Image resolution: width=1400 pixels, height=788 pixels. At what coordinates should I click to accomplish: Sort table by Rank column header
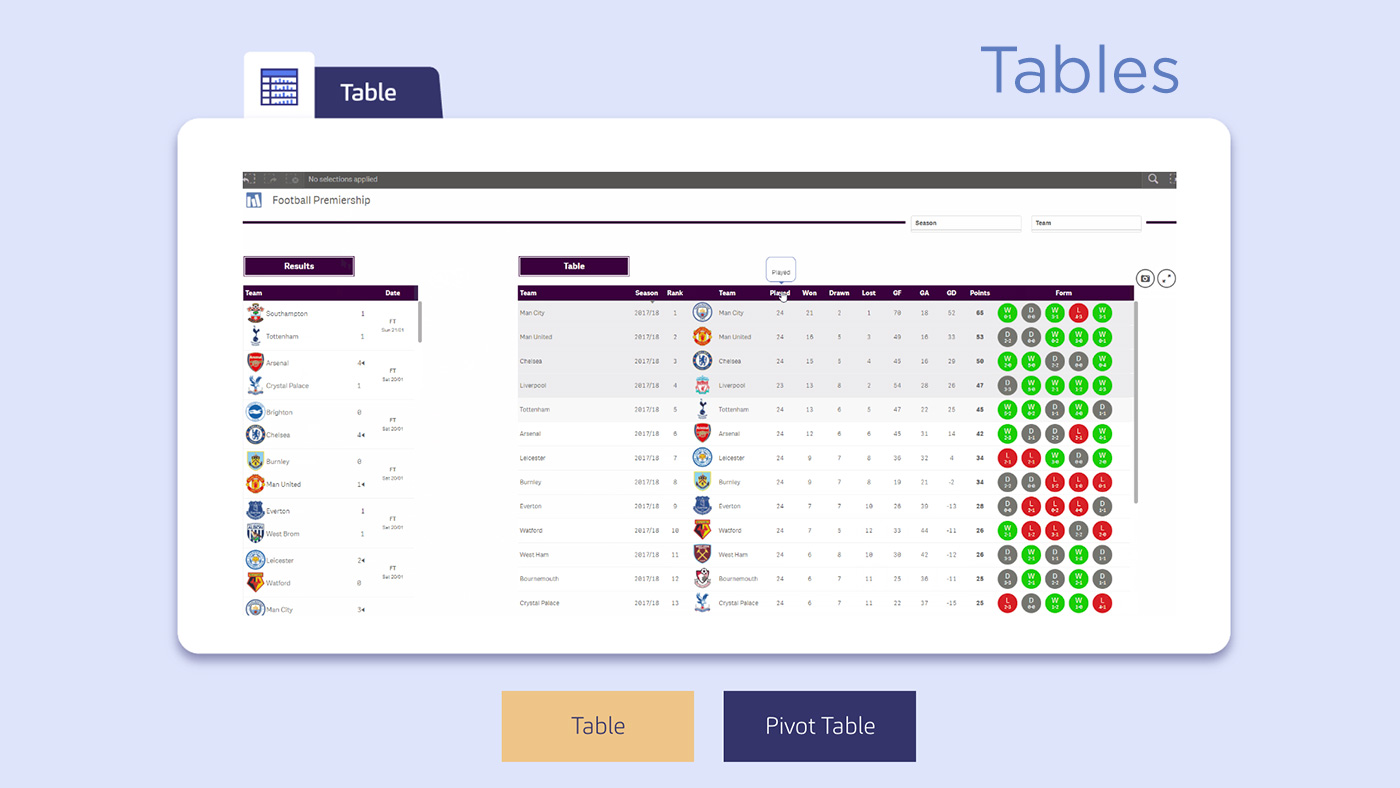pos(675,293)
